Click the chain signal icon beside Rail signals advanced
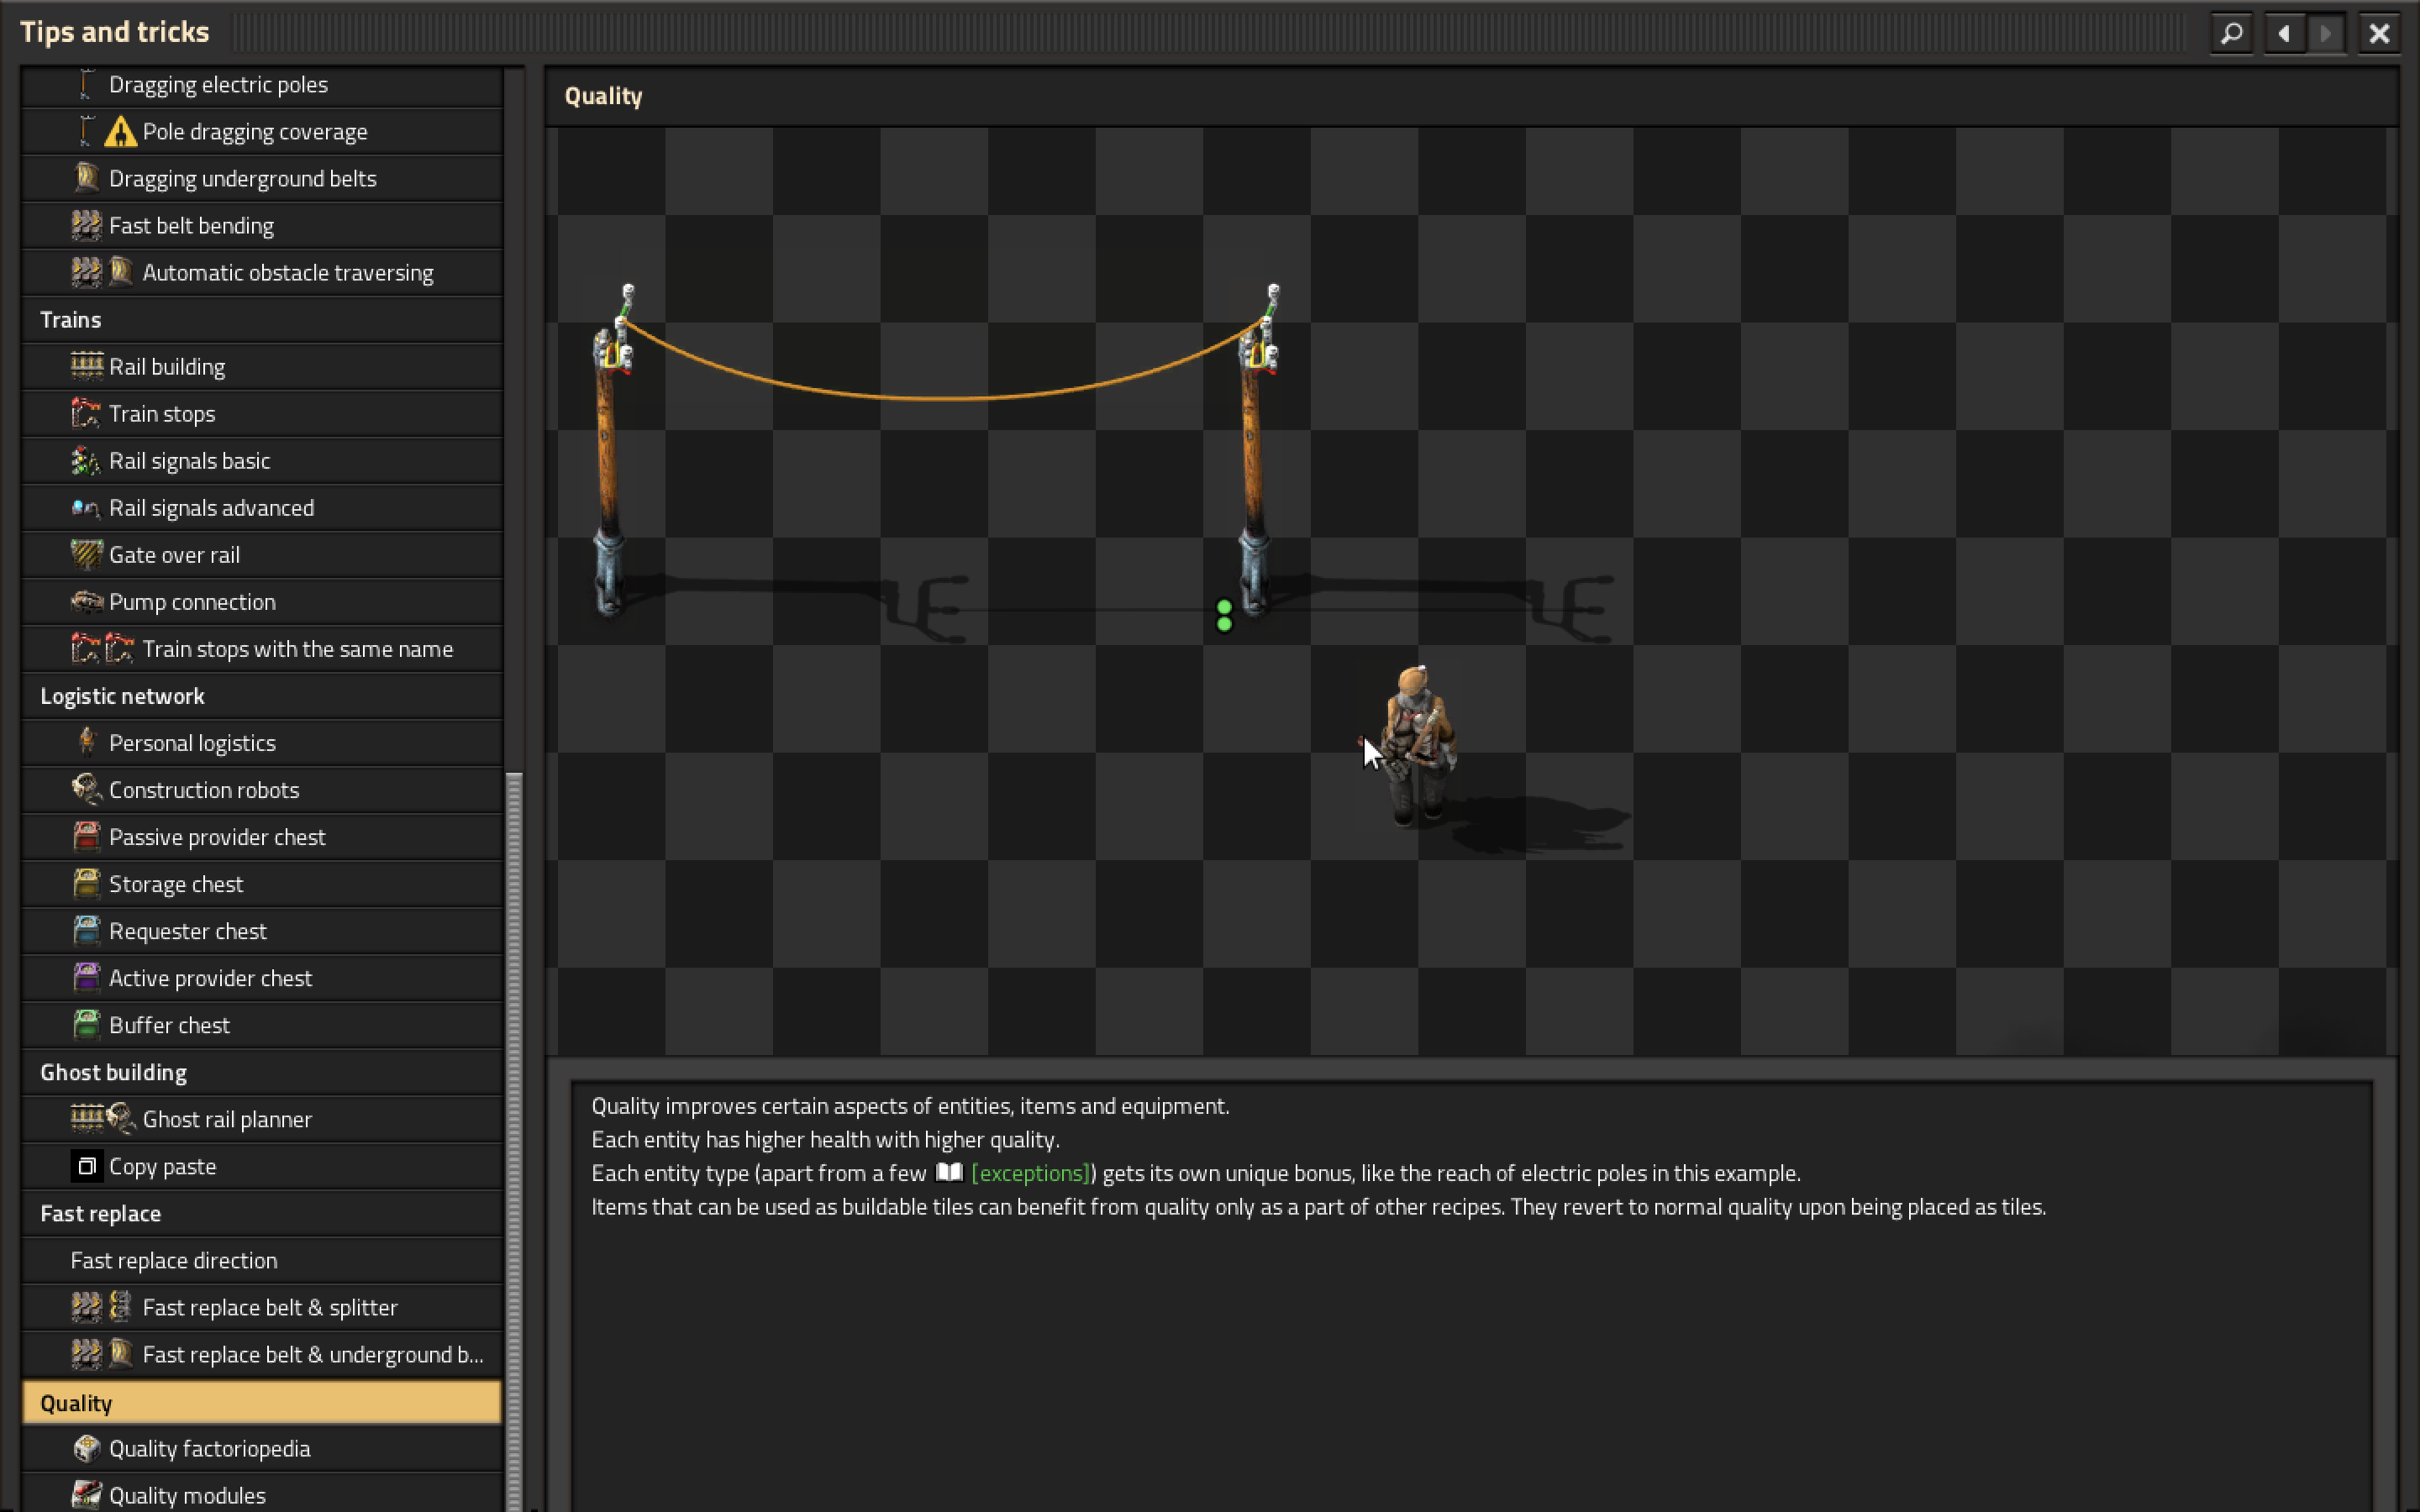The width and height of the screenshot is (2420, 1512). coord(87,508)
